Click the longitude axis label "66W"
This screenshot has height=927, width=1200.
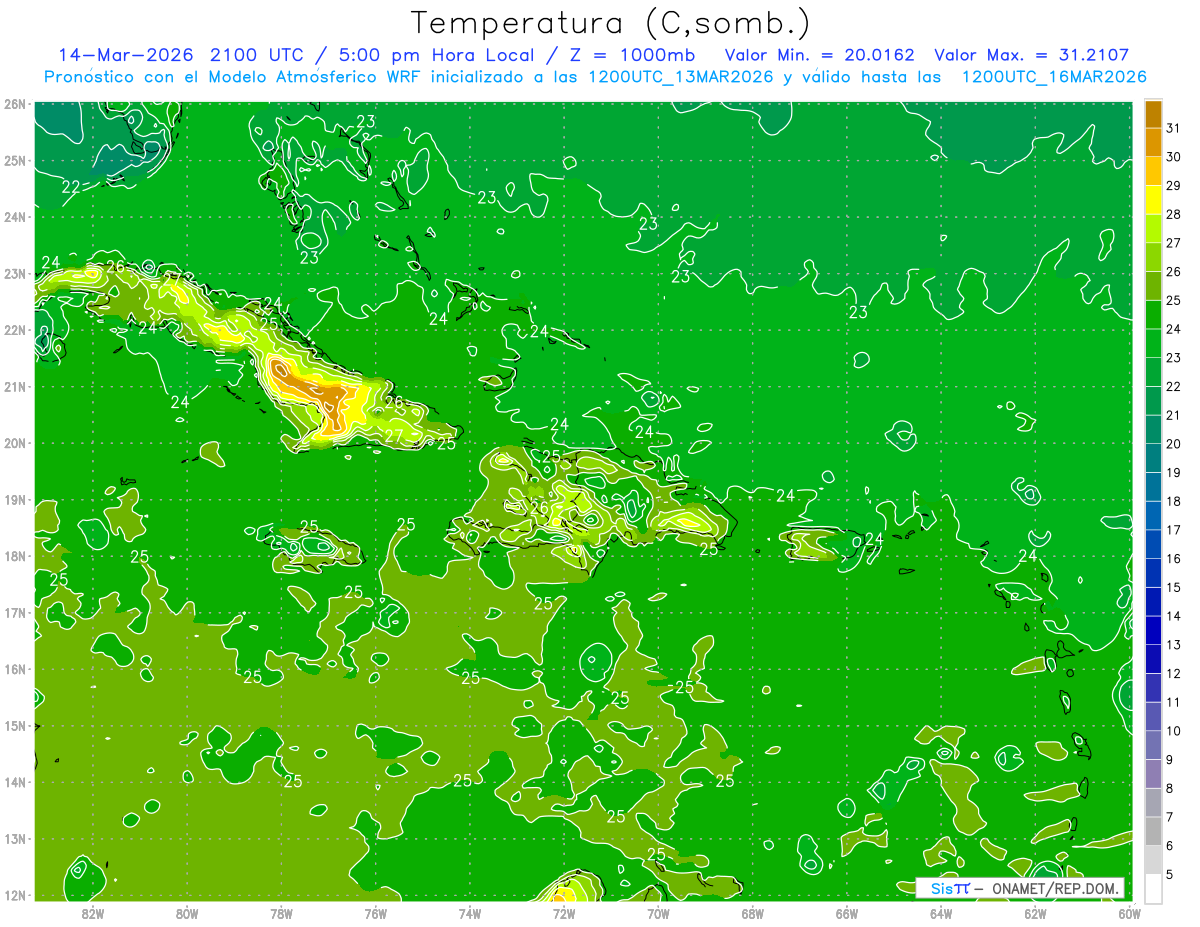(846, 913)
